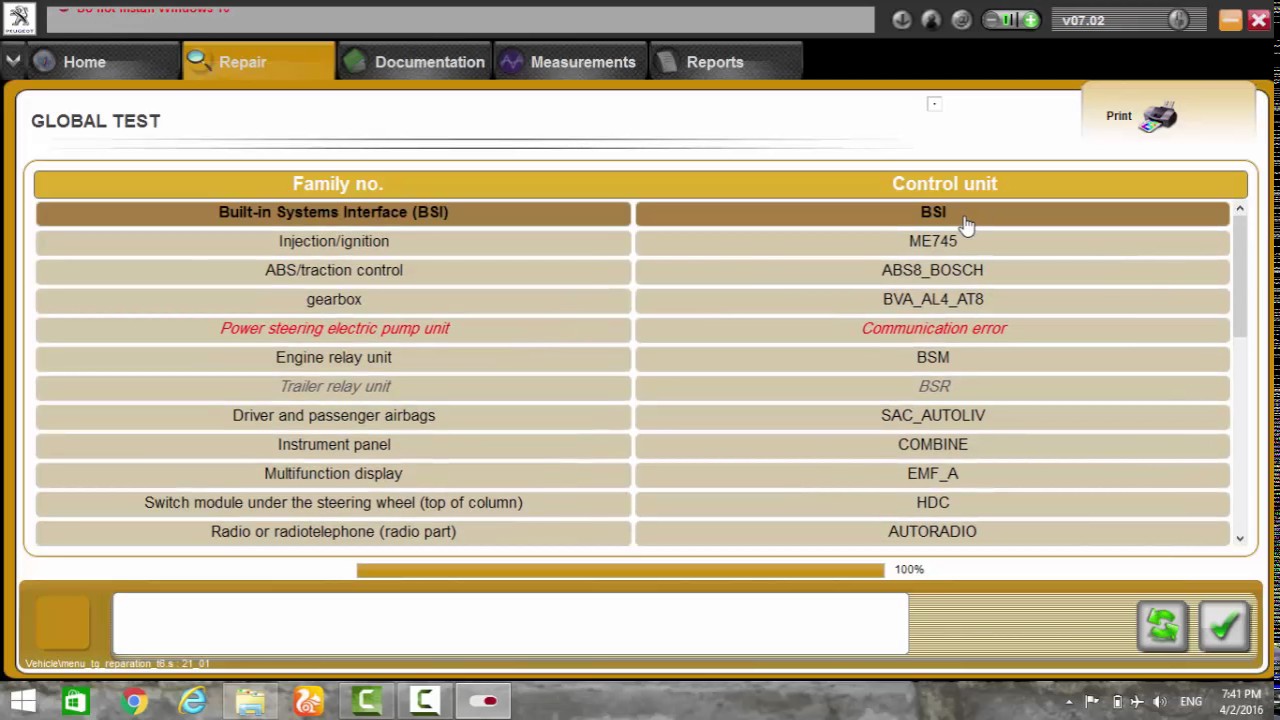The image size is (1280, 720).
Task: Click the greyed BSR control unit cell
Action: 932,386
